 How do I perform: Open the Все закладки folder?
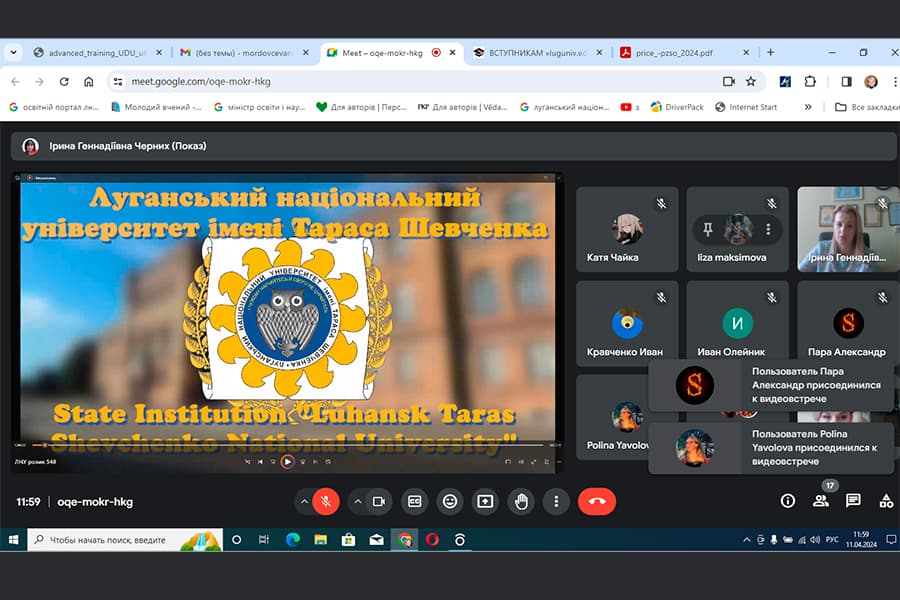click(x=867, y=107)
